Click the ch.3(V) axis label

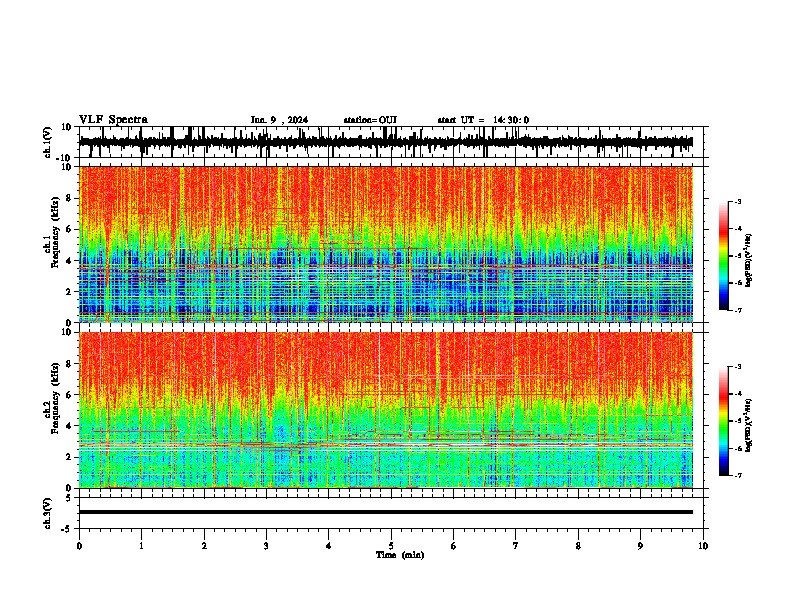pyautogui.click(x=48, y=513)
